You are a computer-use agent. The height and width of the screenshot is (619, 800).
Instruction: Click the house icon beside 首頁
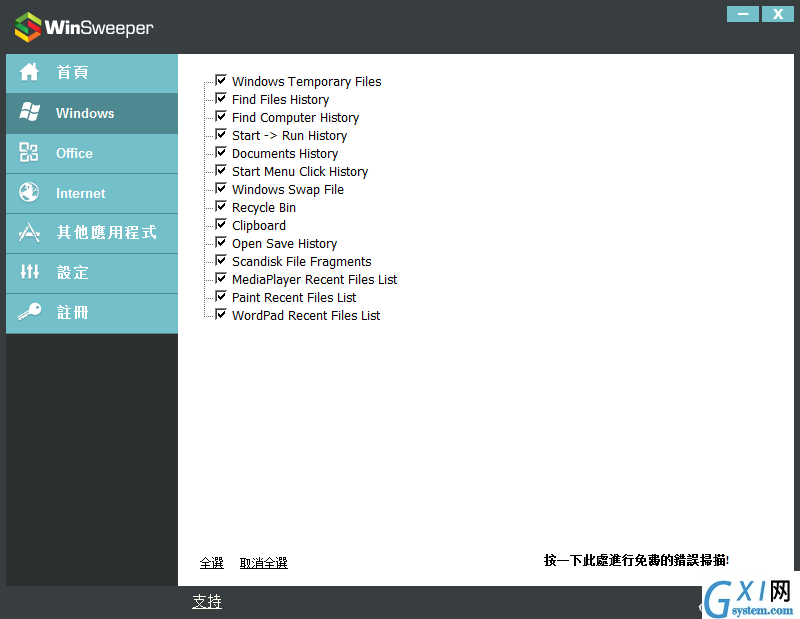tap(29, 72)
